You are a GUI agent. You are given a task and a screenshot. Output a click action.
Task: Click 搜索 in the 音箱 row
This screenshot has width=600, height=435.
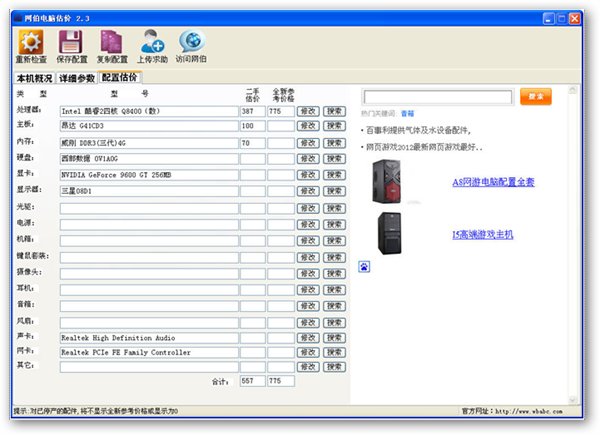coord(334,306)
